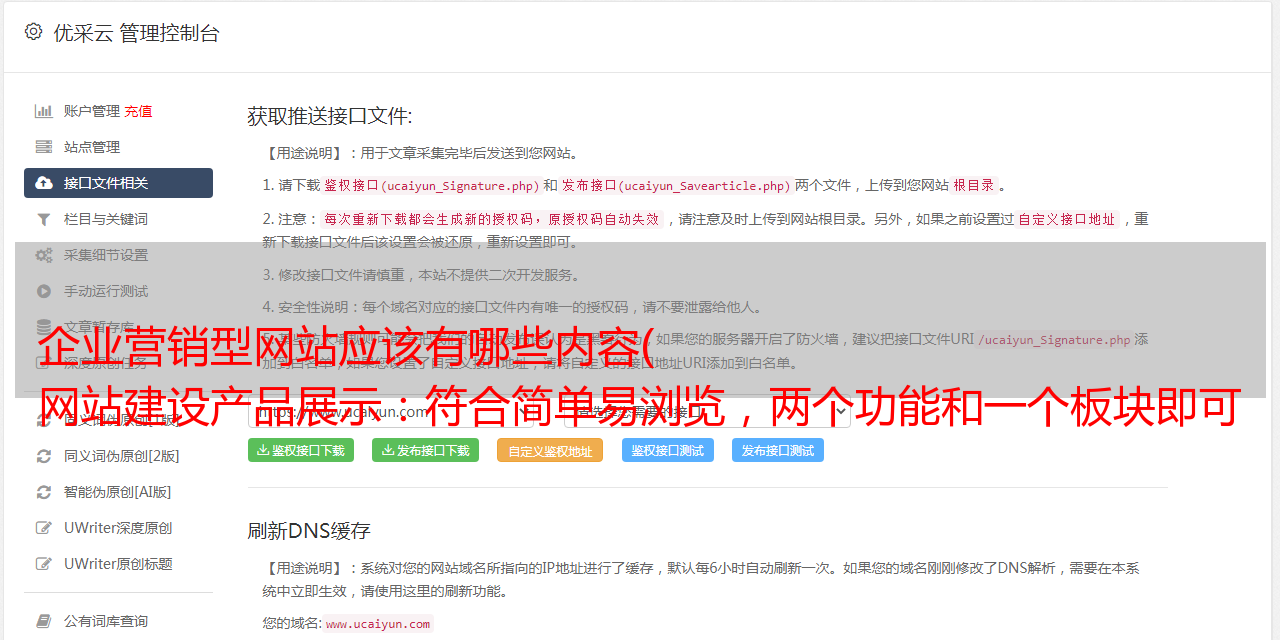The width and height of the screenshot is (1280, 640).
Task: Click the blue 发布接口测试 button
Action: tap(778, 450)
